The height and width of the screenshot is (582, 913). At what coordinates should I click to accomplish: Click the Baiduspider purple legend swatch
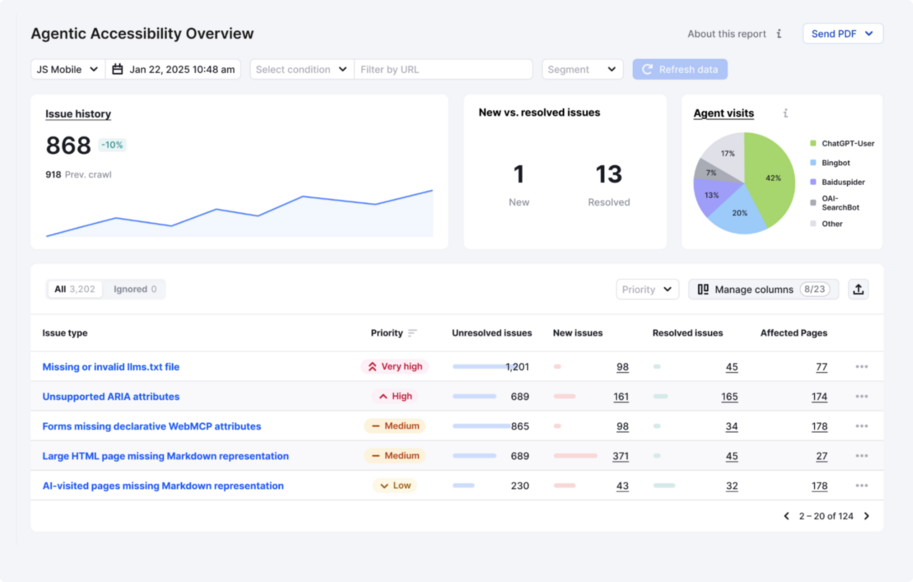[813, 182]
